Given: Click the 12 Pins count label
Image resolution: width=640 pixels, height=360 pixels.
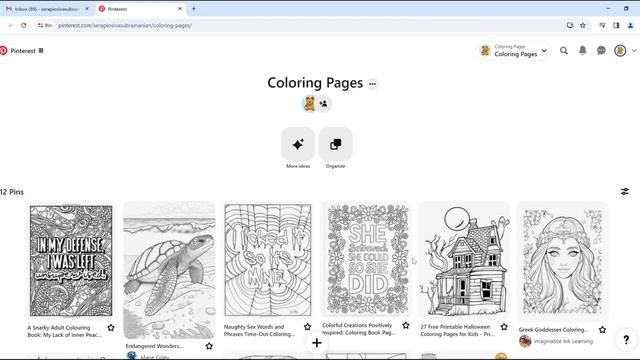Looking at the screenshot, I should [12, 192].
